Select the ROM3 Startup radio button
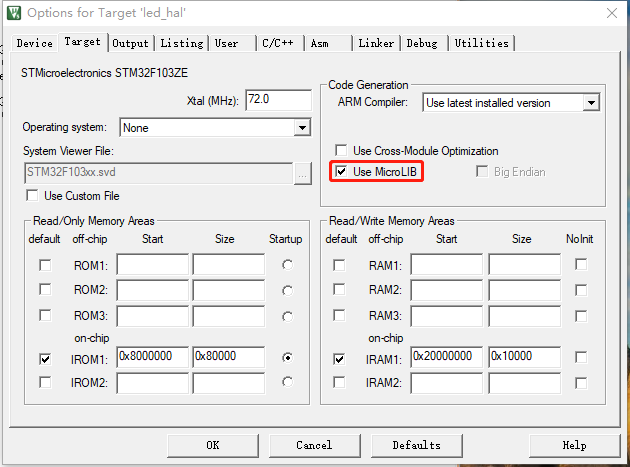Screen dimensions: 630x467 point(287,317)
